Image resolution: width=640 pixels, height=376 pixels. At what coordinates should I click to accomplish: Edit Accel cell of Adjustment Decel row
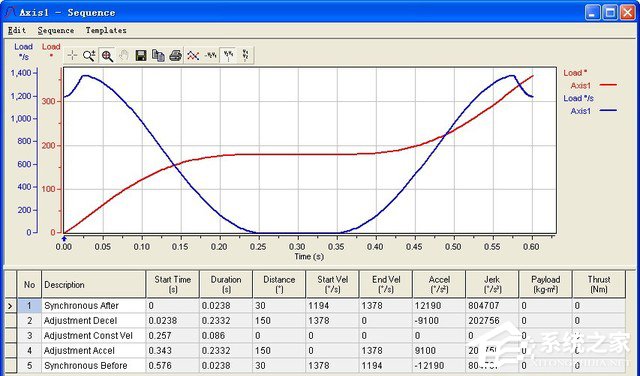(439, 321)
